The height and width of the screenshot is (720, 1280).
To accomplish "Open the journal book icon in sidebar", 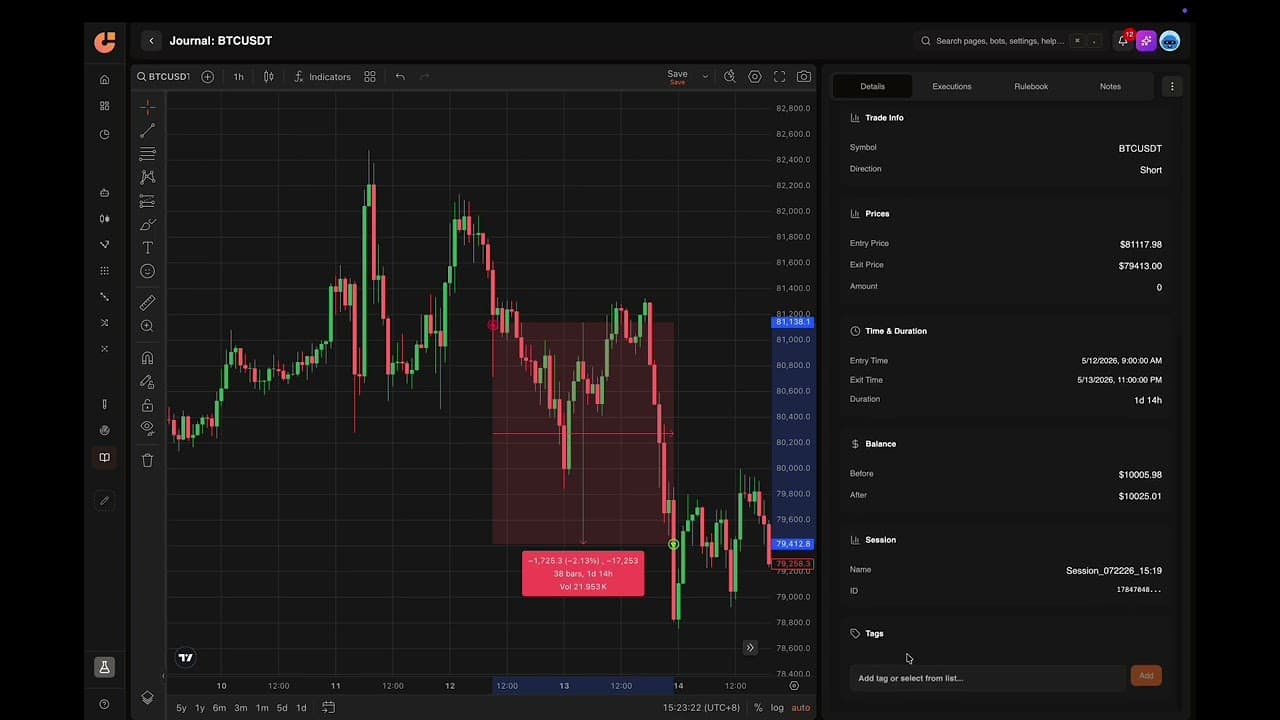I will point(105,457).
